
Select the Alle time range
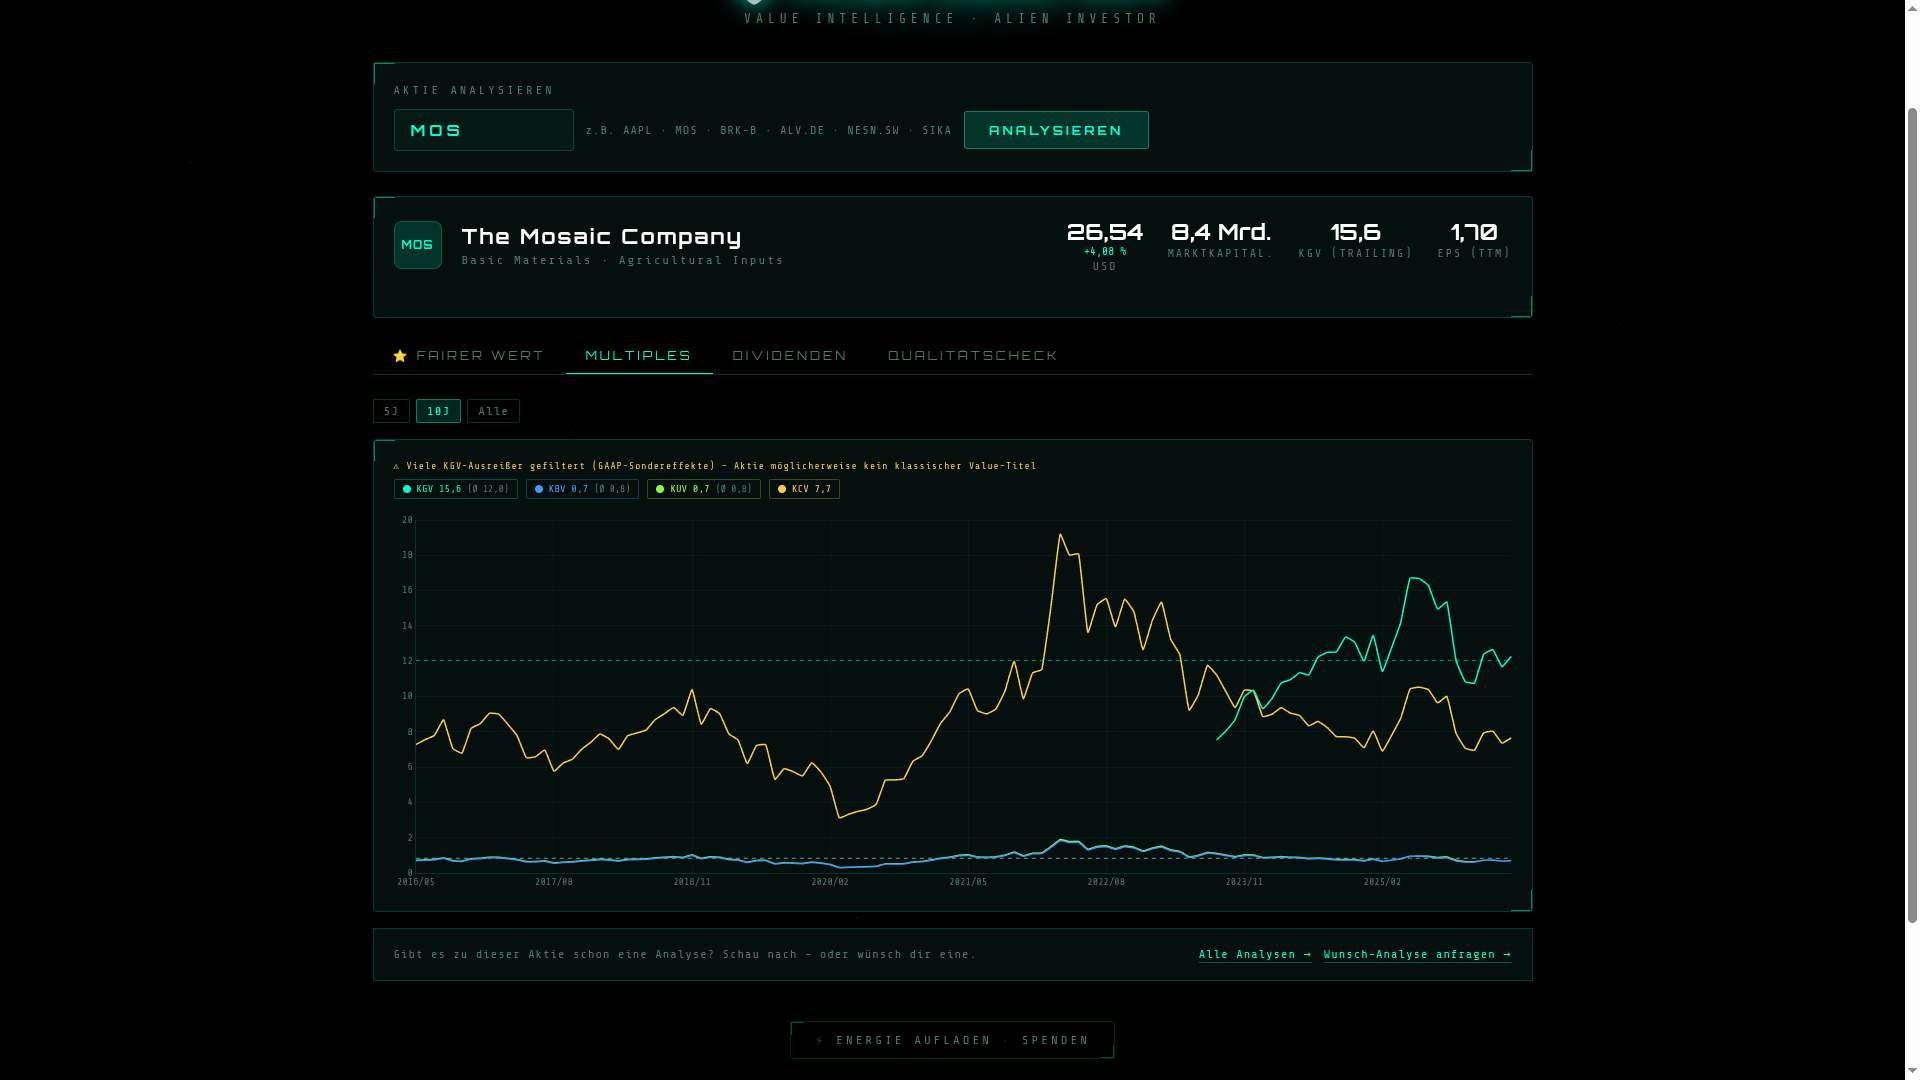click(x=493, y=411)
